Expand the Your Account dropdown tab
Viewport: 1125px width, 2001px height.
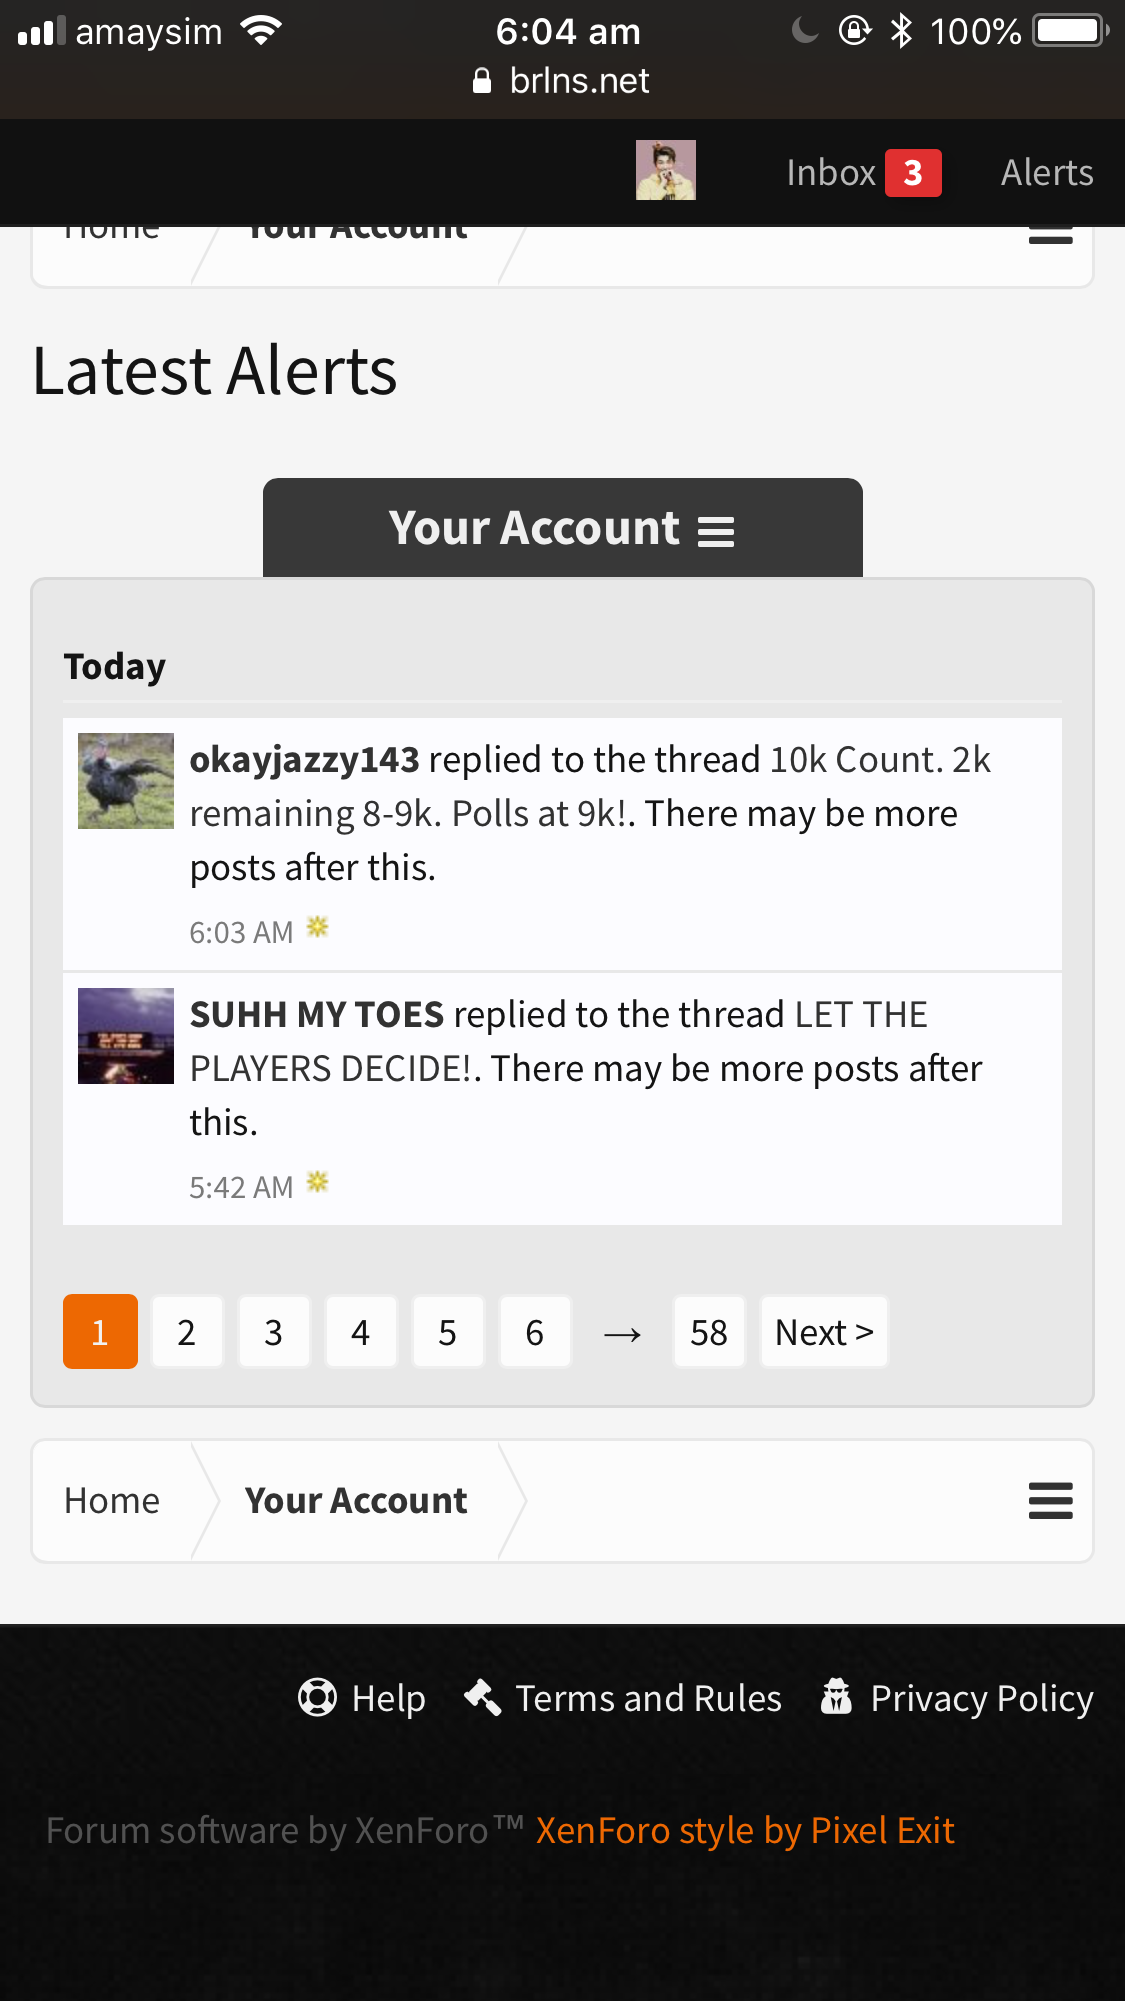562,528
